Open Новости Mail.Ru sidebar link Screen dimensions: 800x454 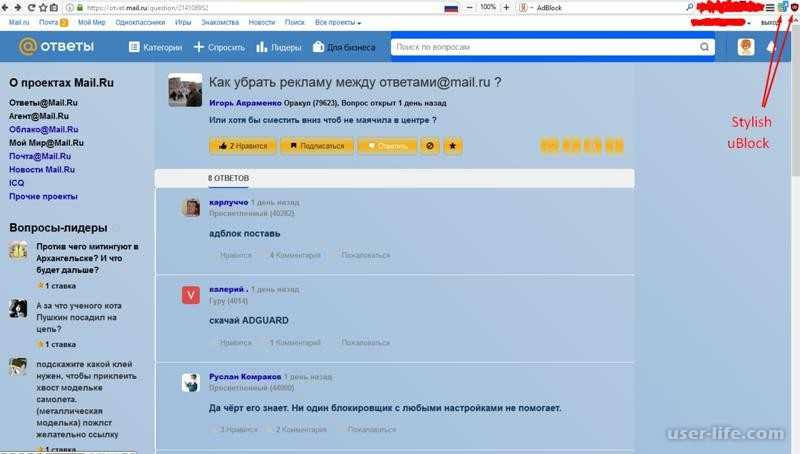pos(42,169)
